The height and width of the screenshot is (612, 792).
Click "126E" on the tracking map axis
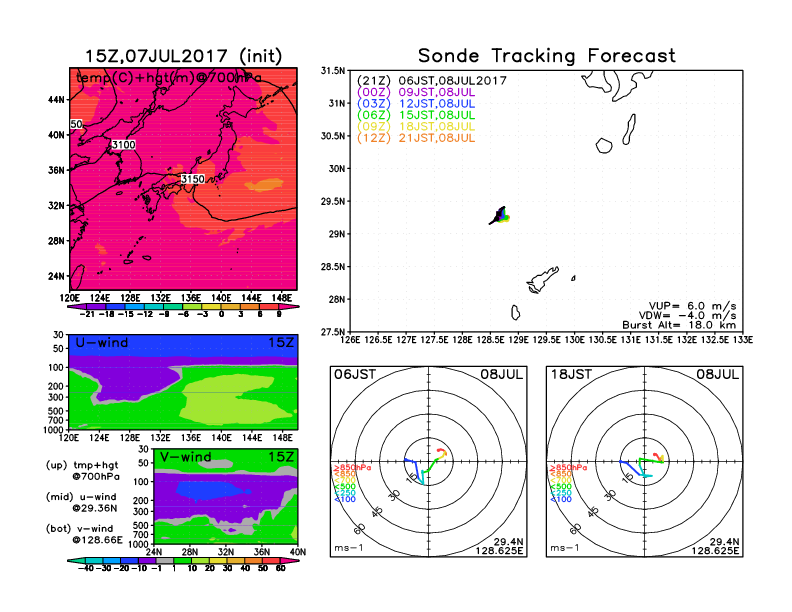point(350,340)
